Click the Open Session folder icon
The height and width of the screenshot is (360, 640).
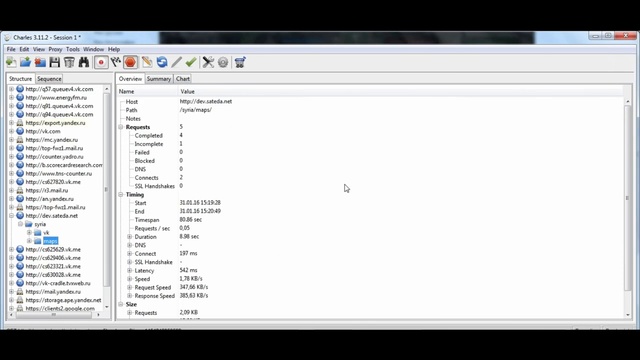click(x=25, y=62)
